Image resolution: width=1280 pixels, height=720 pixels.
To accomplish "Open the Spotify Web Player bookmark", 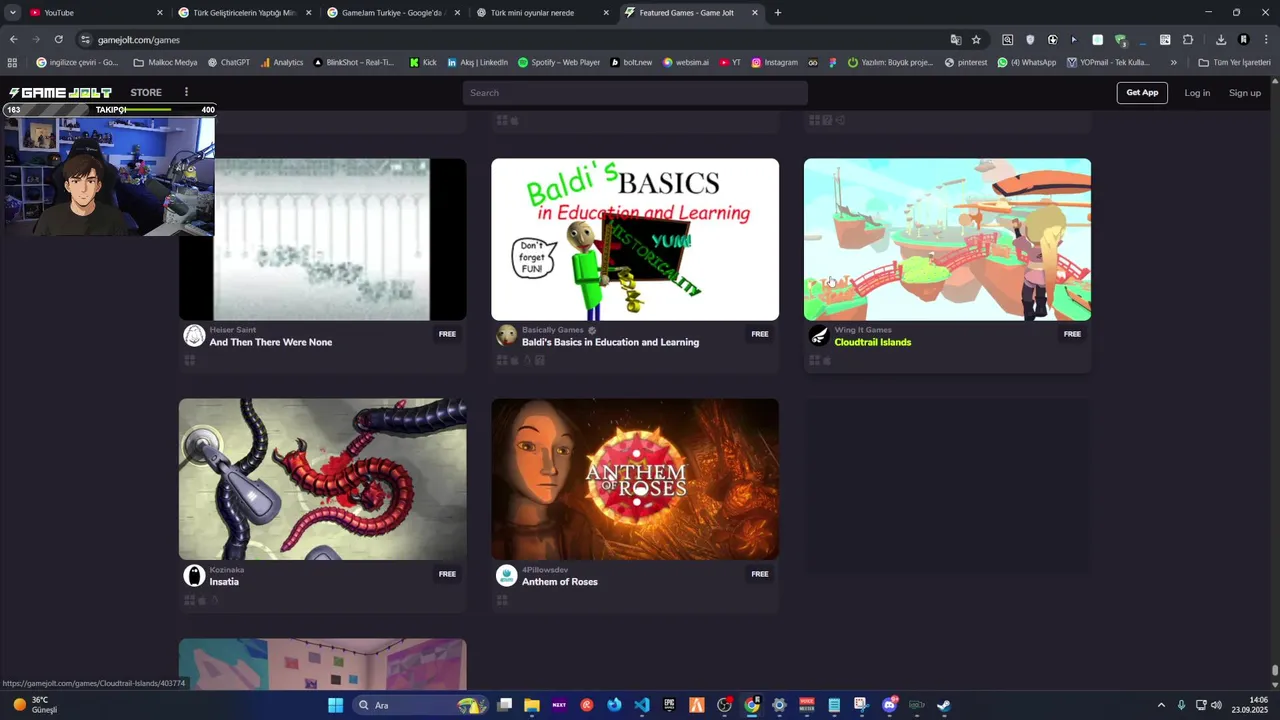I will click(559, 62).
